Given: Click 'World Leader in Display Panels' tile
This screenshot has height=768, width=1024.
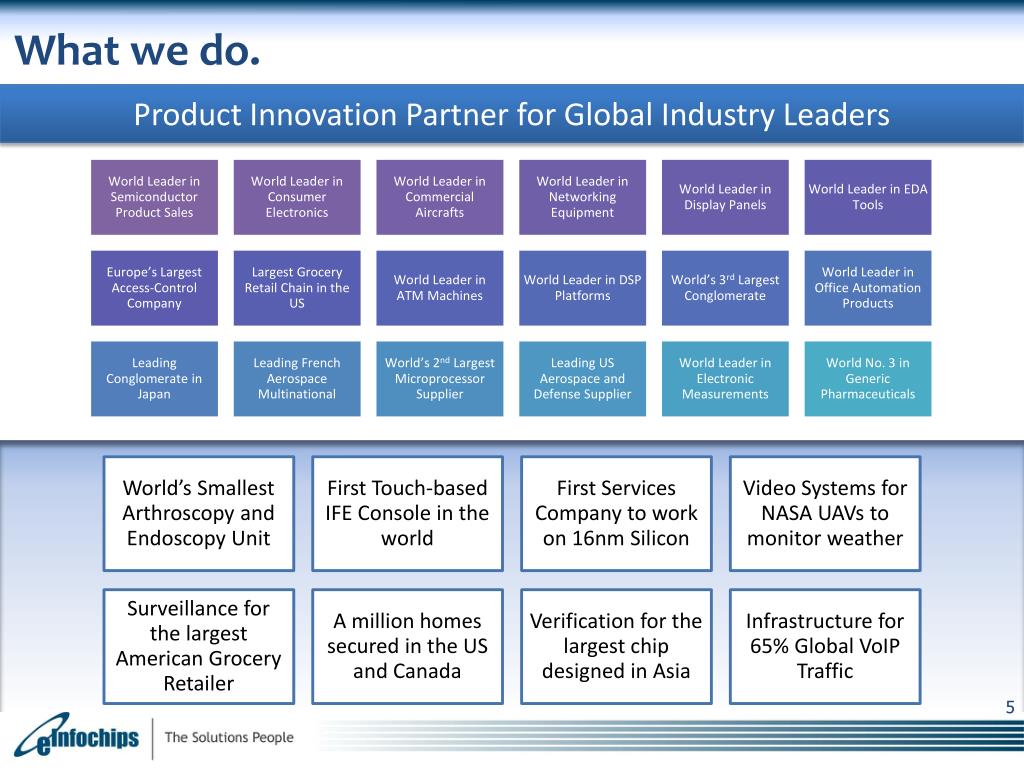Looking at the screenshot, I should [x=725, y=197].
